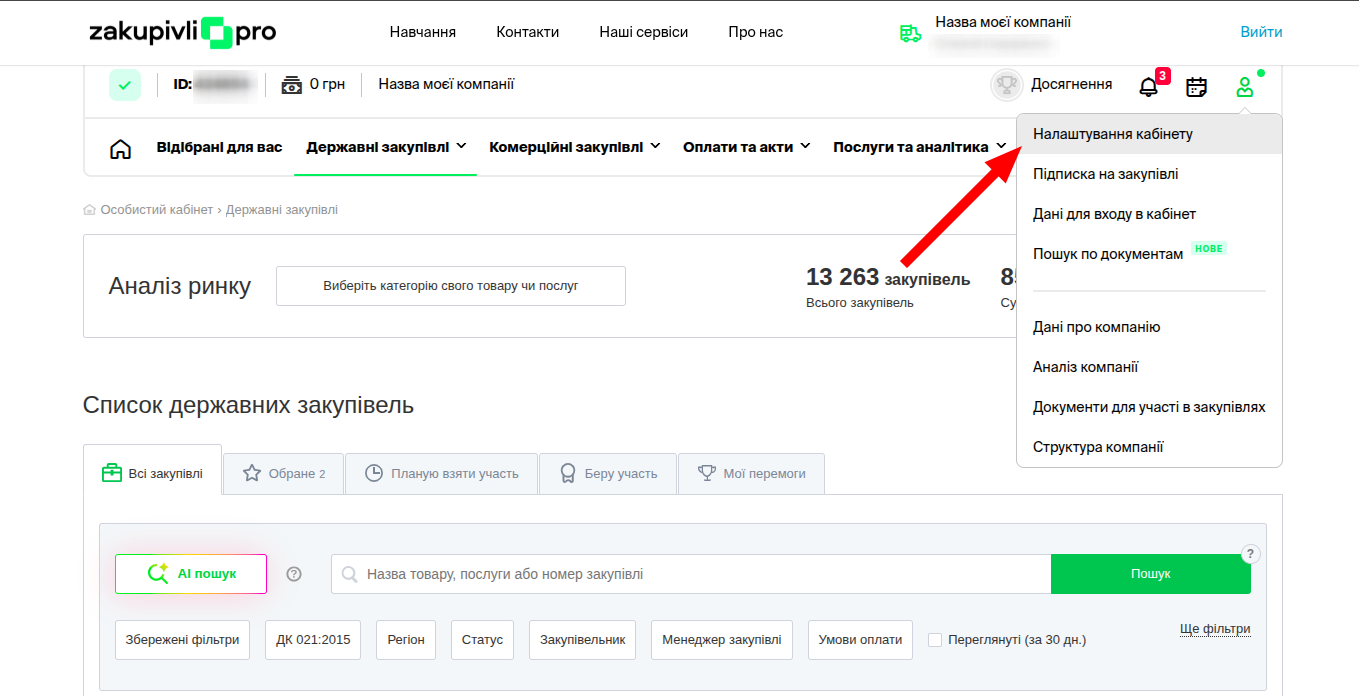The height and width of the screenshot is (696, 1359).
Task: Open Мої перемоги tab
Action: [751, 474]
